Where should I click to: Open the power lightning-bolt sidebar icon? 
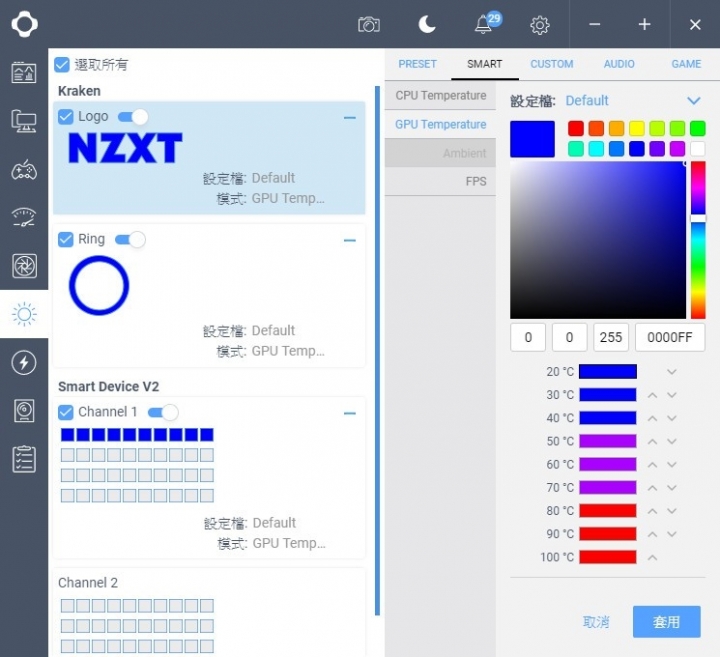coord(24,363)
